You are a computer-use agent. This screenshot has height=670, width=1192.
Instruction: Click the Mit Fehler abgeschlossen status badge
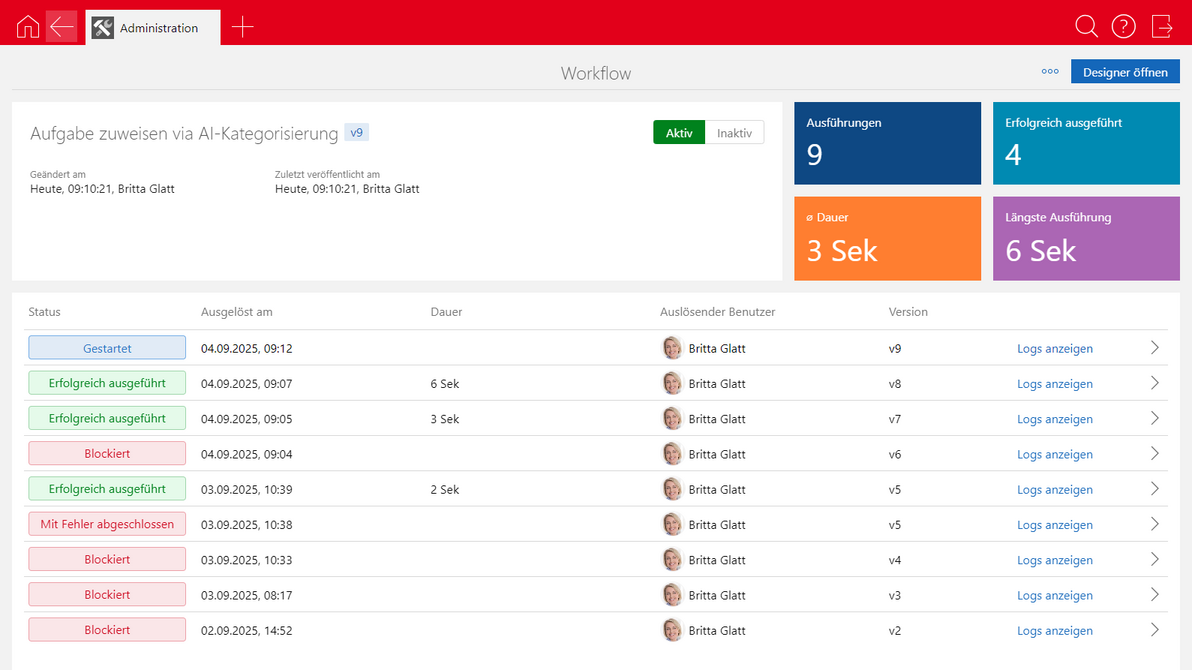pyautogui.click(x=107, y=524)
